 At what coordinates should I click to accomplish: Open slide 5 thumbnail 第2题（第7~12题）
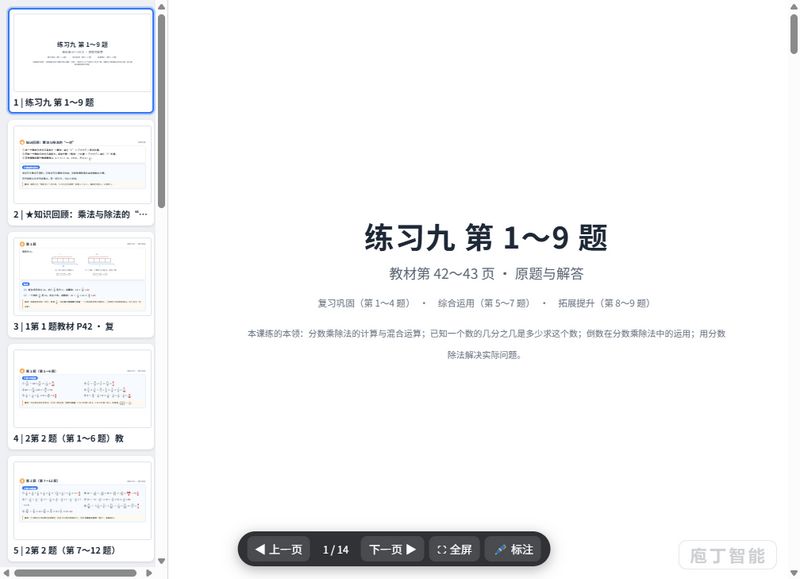81,509
